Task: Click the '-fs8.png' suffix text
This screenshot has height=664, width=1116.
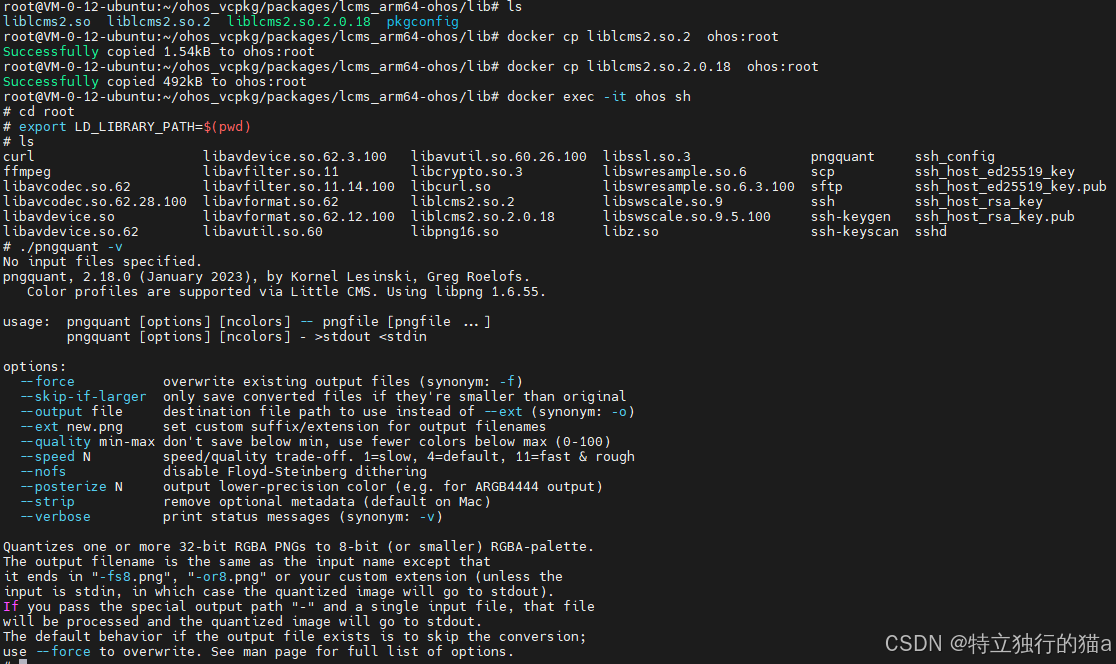Action: [135, 576]
